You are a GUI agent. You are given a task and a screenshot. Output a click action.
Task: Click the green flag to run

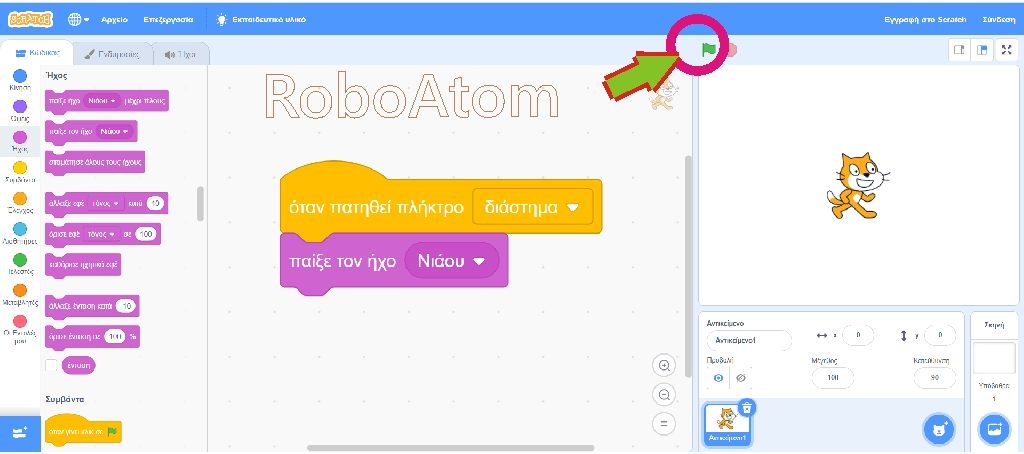click(x=708, y=49)
